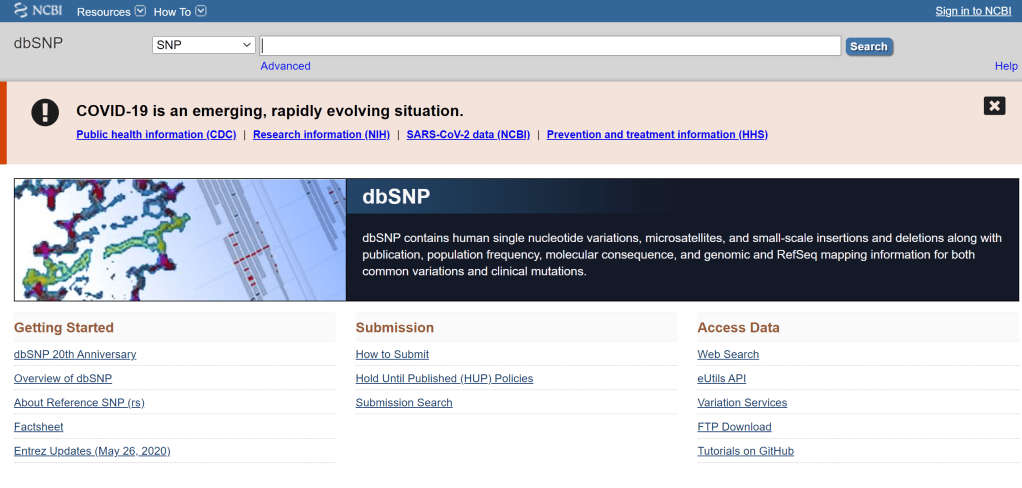The height and width of the screenshot is (488, 1022).
Task: Open the Resources dropdown menu
Action: pyautogui.click(x=111, y=12)
